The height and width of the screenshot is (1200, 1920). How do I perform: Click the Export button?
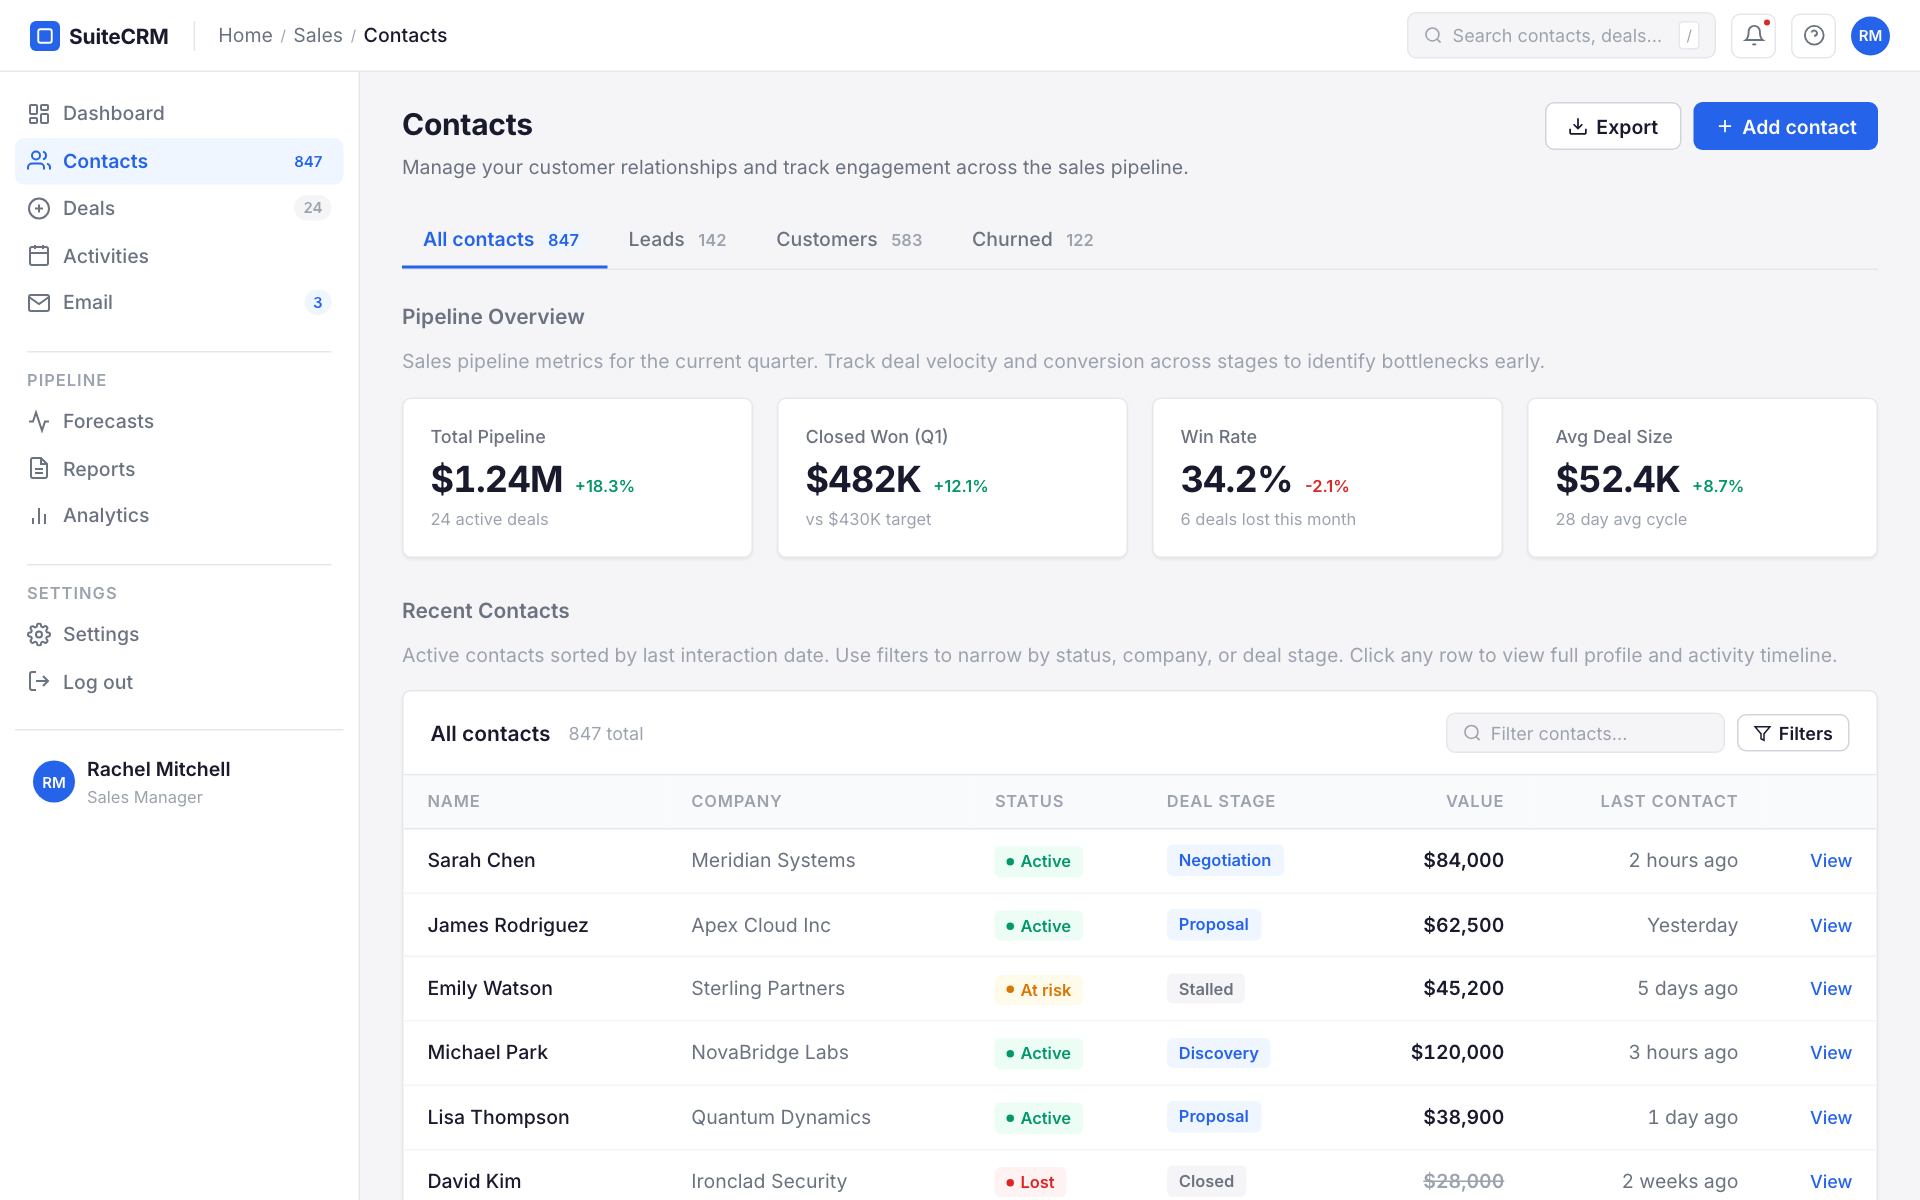(1612, 127)
